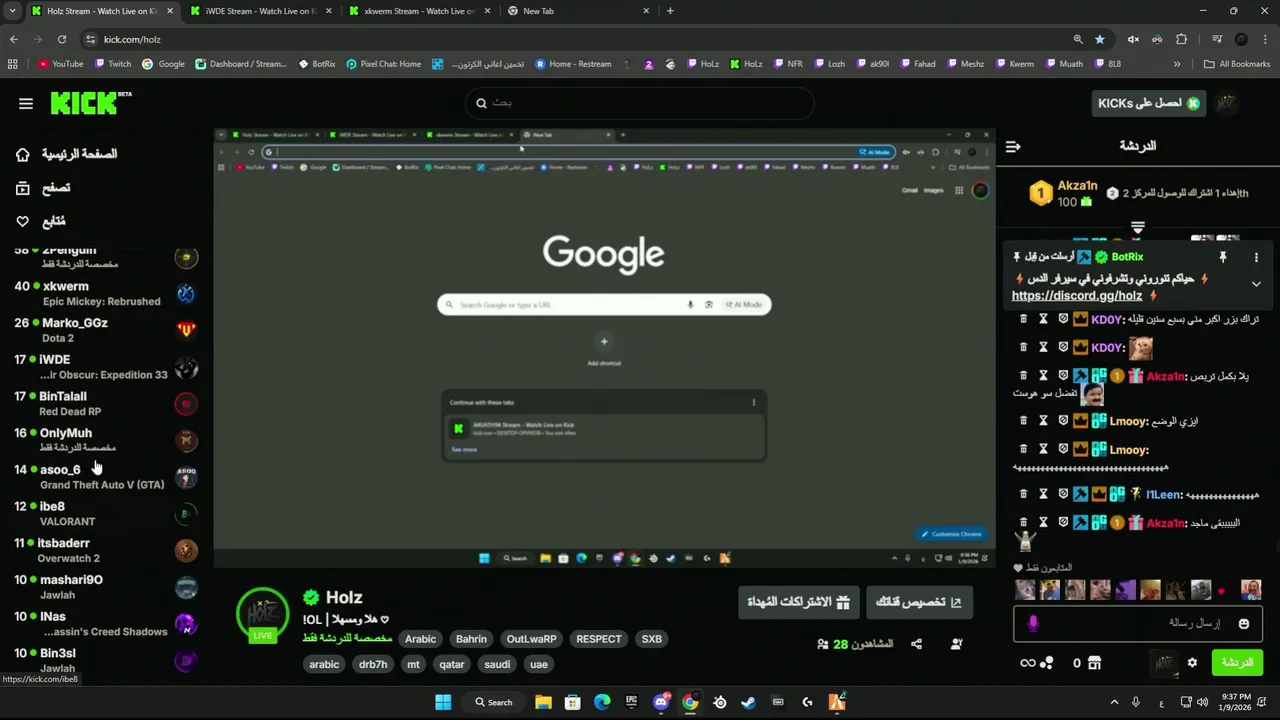
Task: Open Marko_GGz Dota 2 channel
Action: point(105,330)
